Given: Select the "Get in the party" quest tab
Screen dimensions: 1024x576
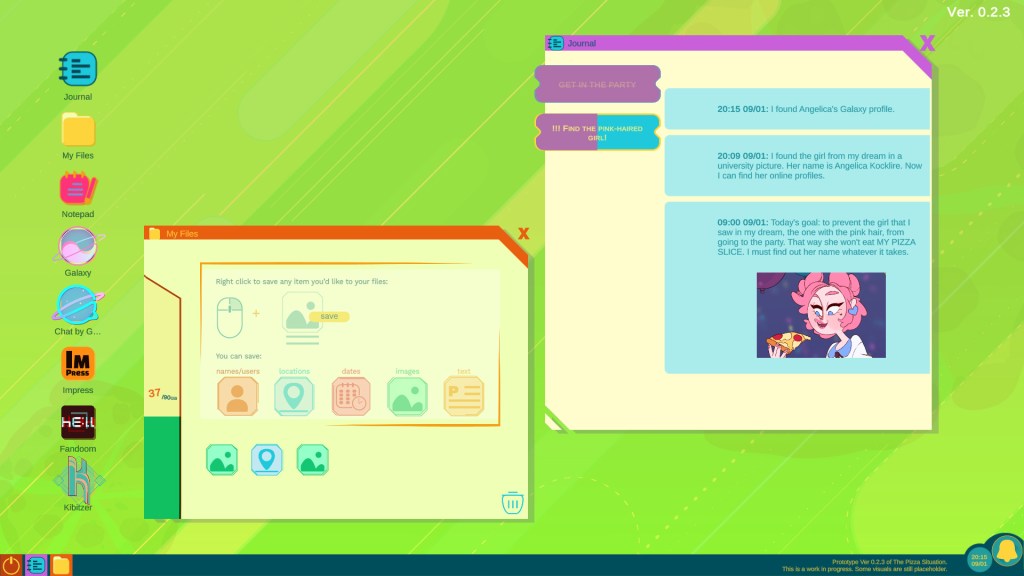Looking at the screenshot, I should click(597, 85).
